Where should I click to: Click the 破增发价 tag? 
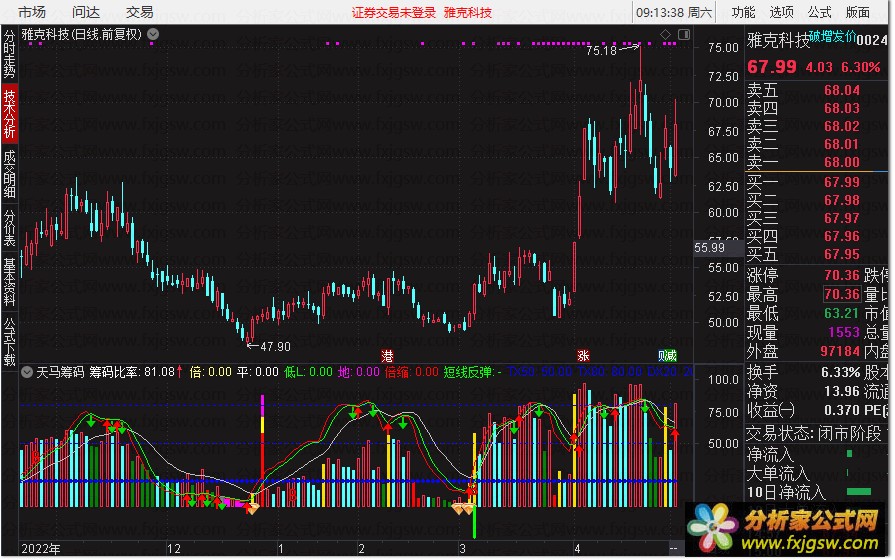click(x=832, y=37)
